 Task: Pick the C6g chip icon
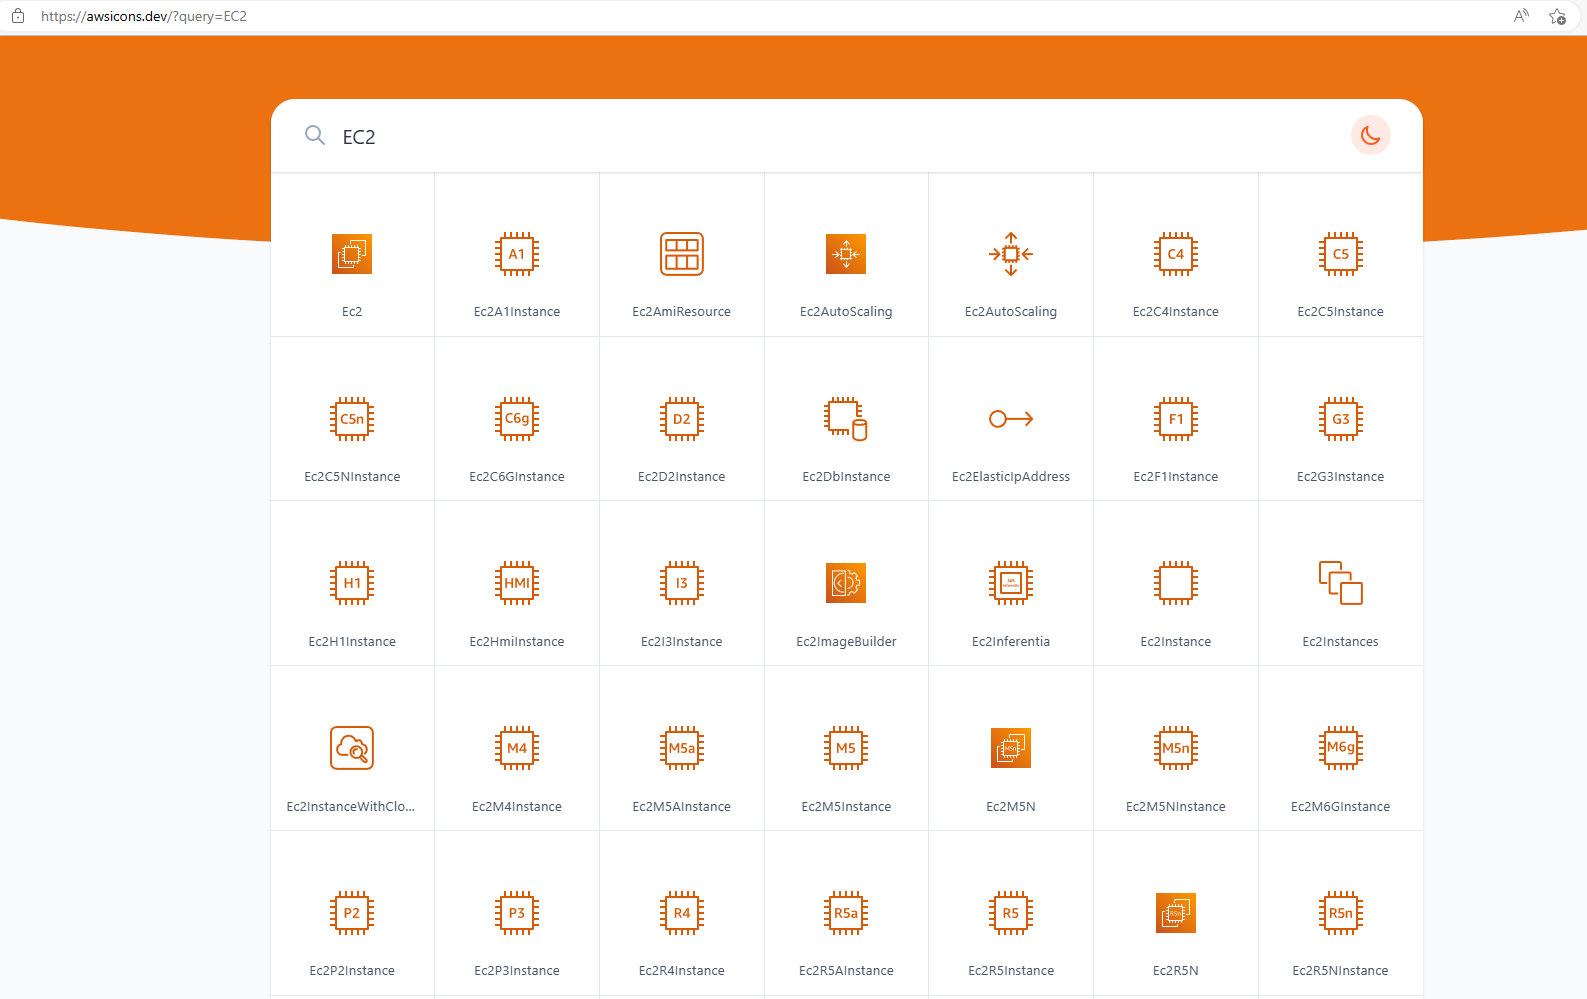click(x=517, y=419)
